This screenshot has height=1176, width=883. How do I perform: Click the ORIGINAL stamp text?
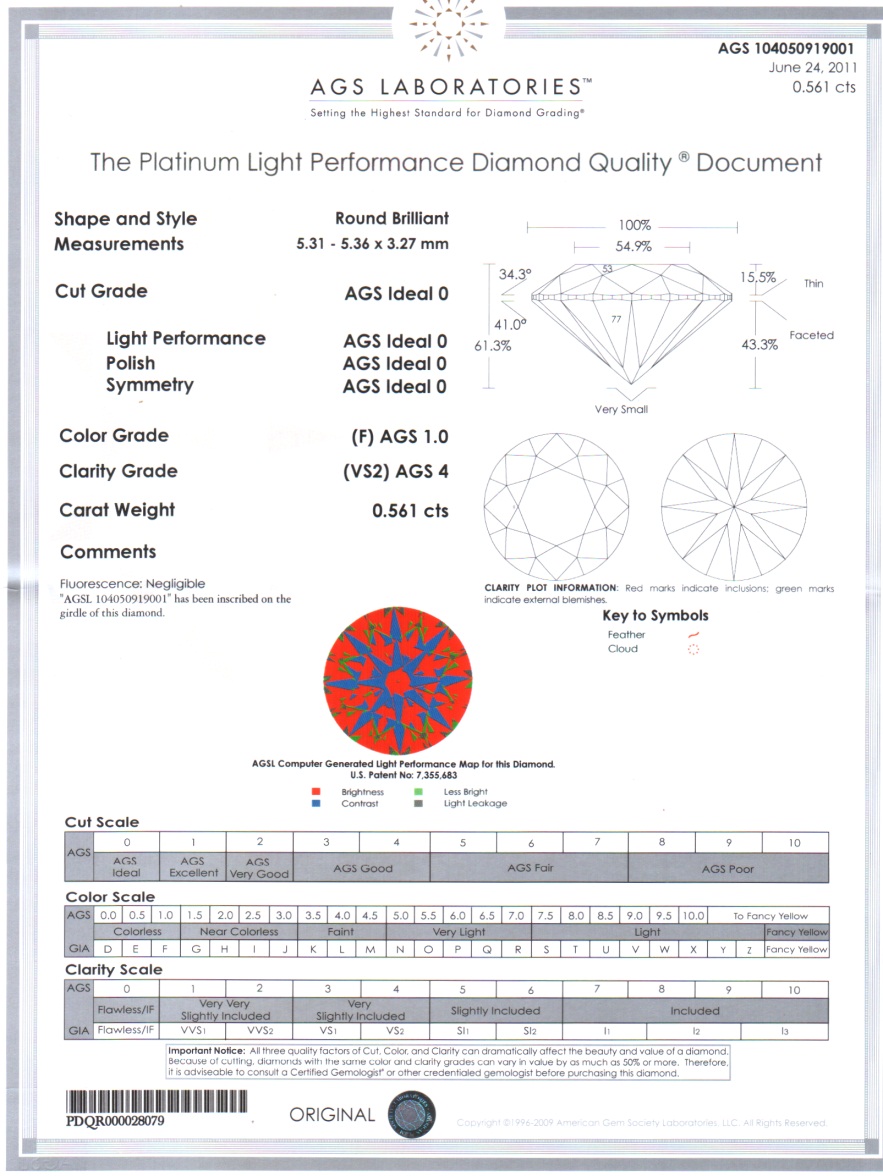tap(332, 1115)
